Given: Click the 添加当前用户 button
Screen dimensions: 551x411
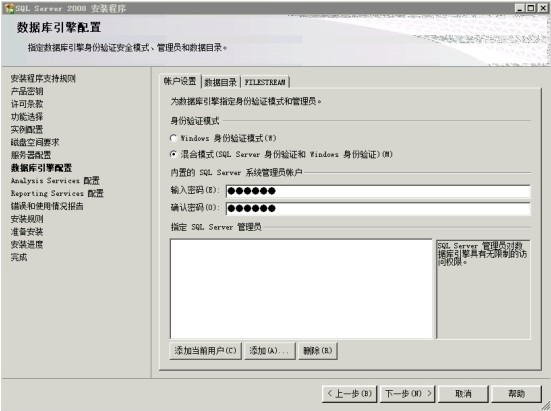Looking at the screenshot, I should 206,351.
